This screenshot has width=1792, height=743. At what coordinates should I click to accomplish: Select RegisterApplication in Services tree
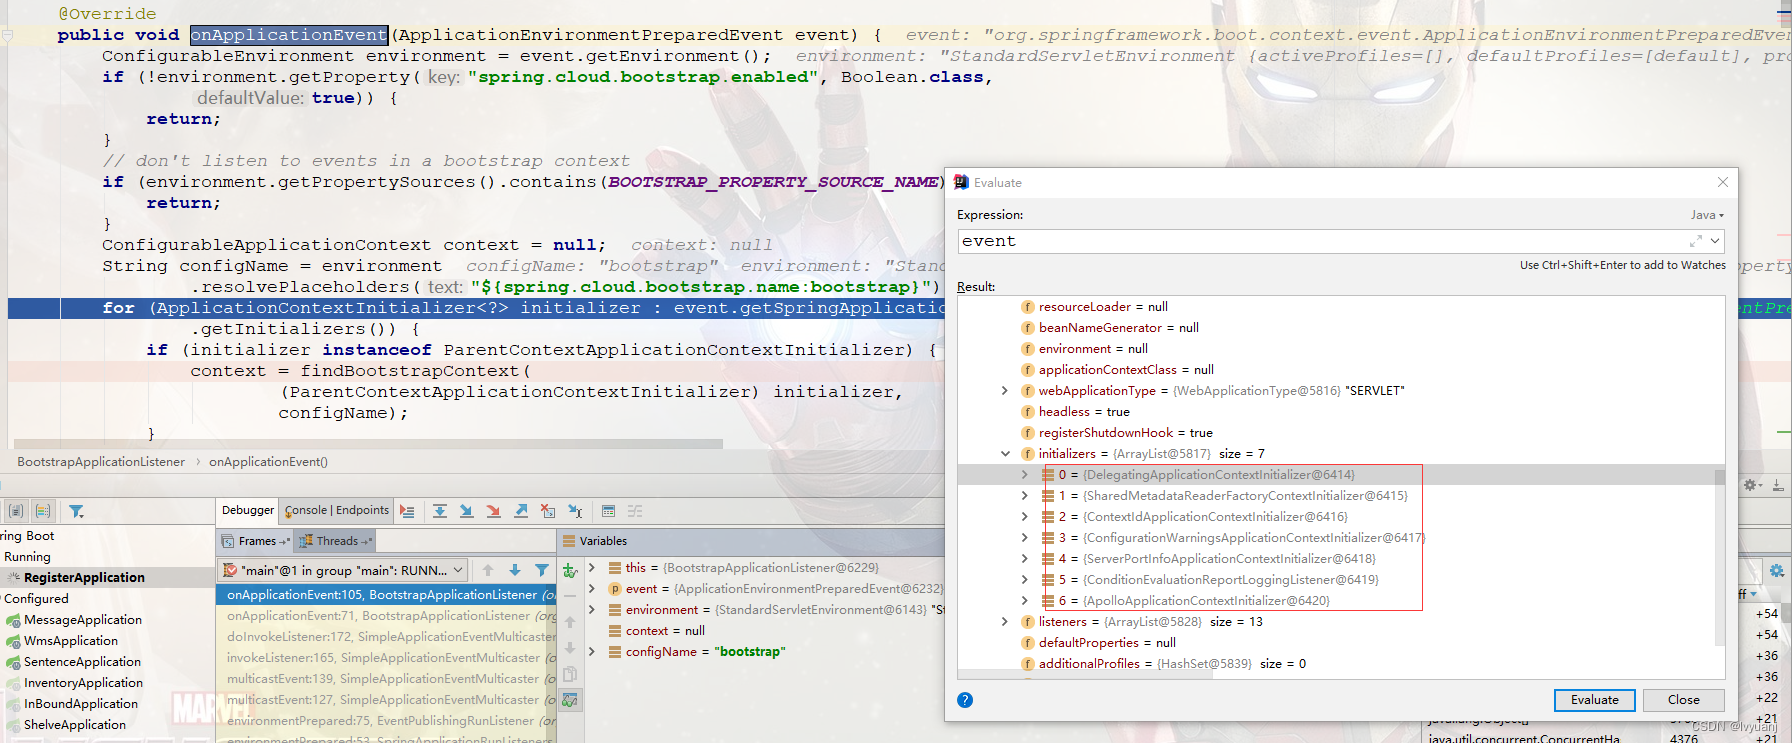84,578
